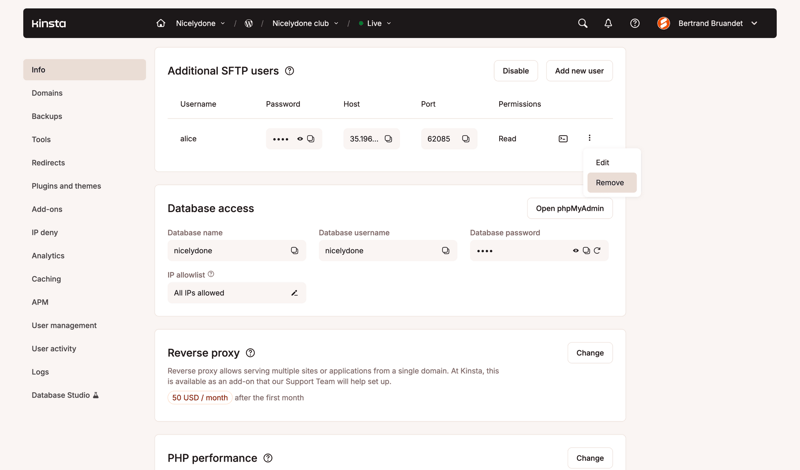Copy the SFTP host address
Image resolution: width=800 pixels, height=470 pixels.
coord(389,139)
